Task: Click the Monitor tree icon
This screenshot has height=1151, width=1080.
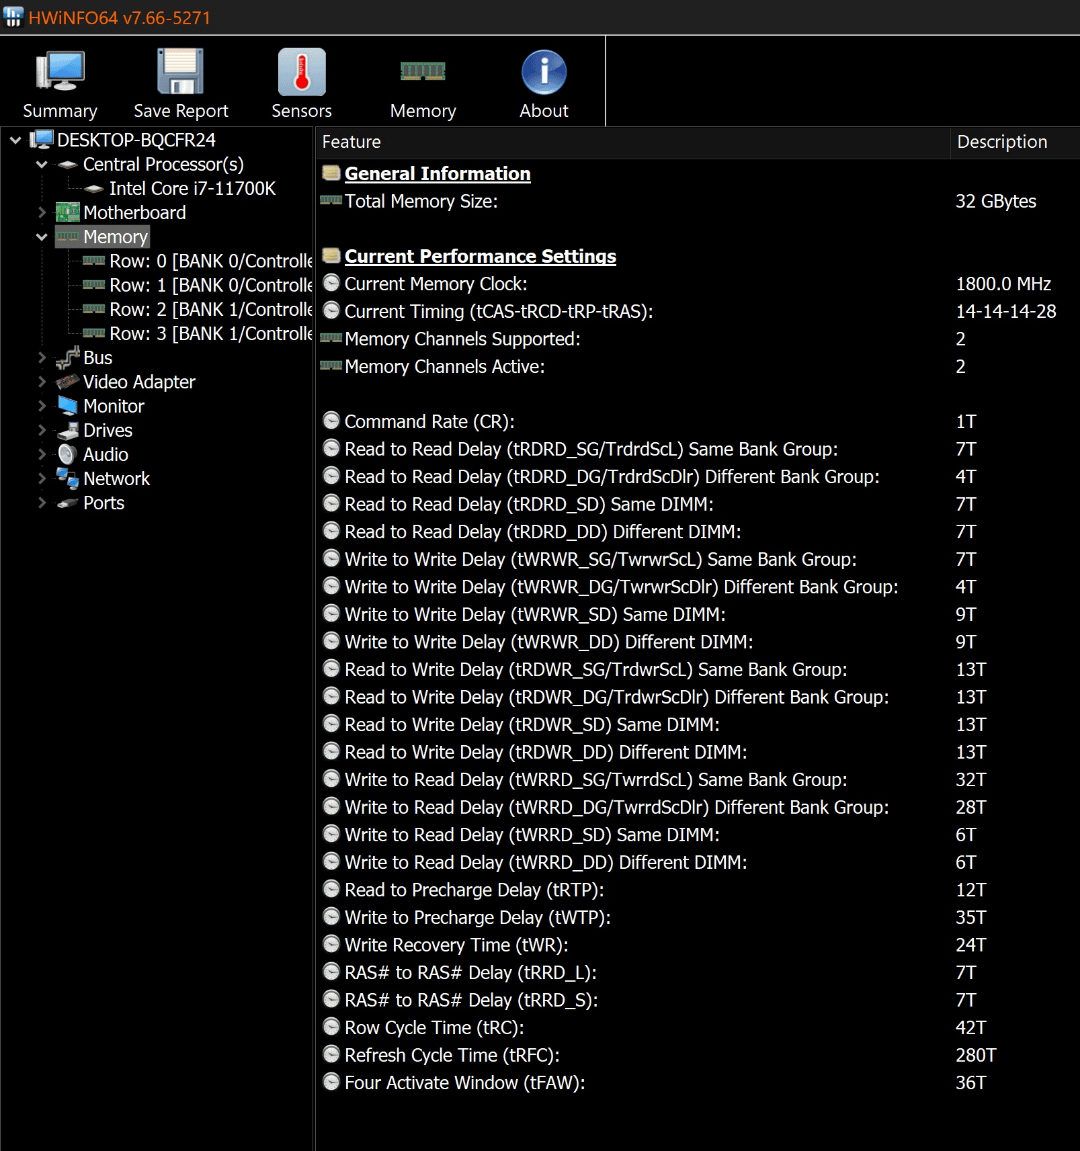Action: 68,406
